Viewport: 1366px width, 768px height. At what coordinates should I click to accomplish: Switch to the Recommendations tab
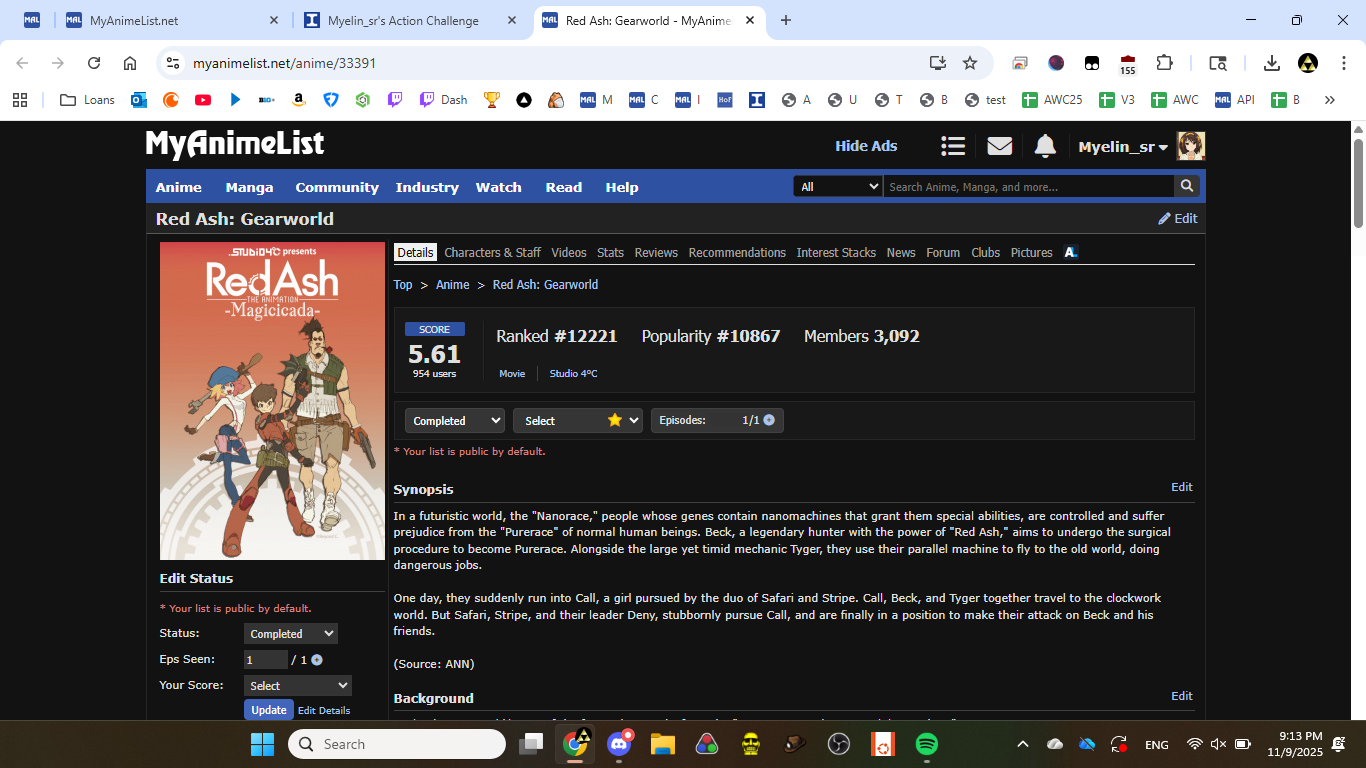[737, 252]
